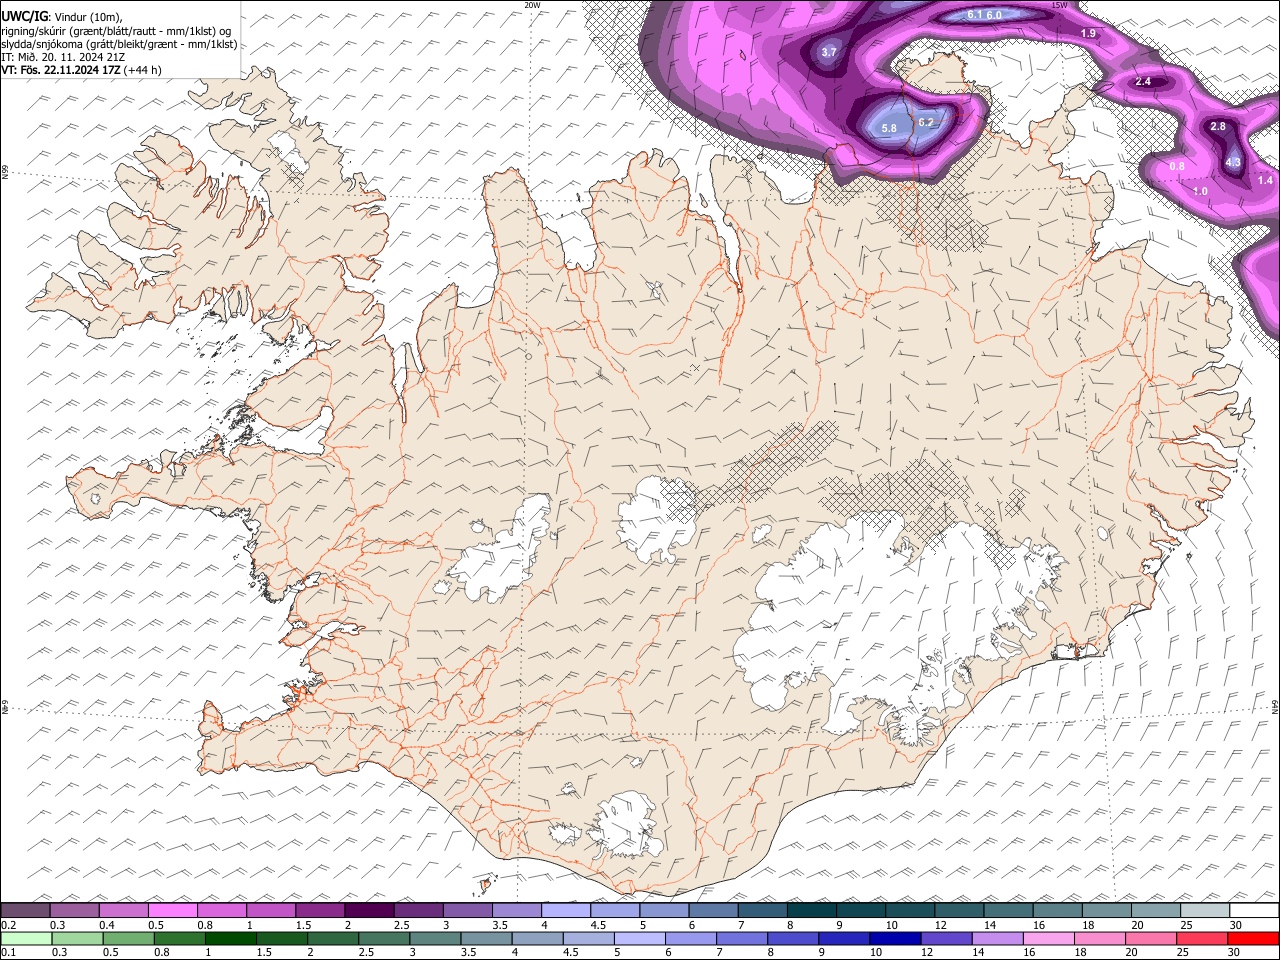Click the pale green swatch above 0.1 in lower legend
This screenshot has width=1280, height=960.
pyautogui.click(x=26, y=938)
